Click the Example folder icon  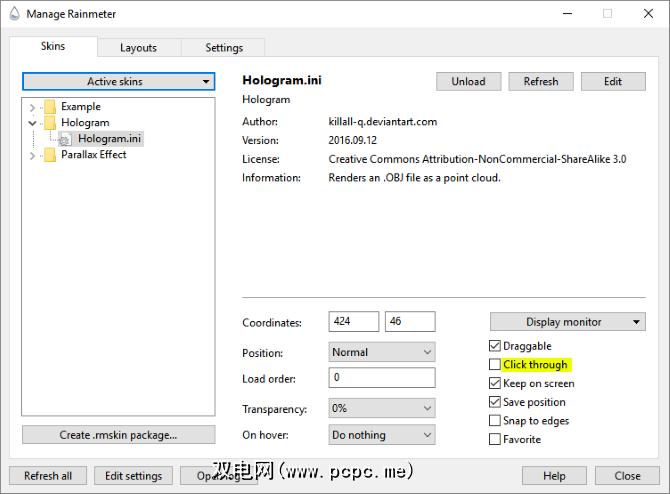50,106
